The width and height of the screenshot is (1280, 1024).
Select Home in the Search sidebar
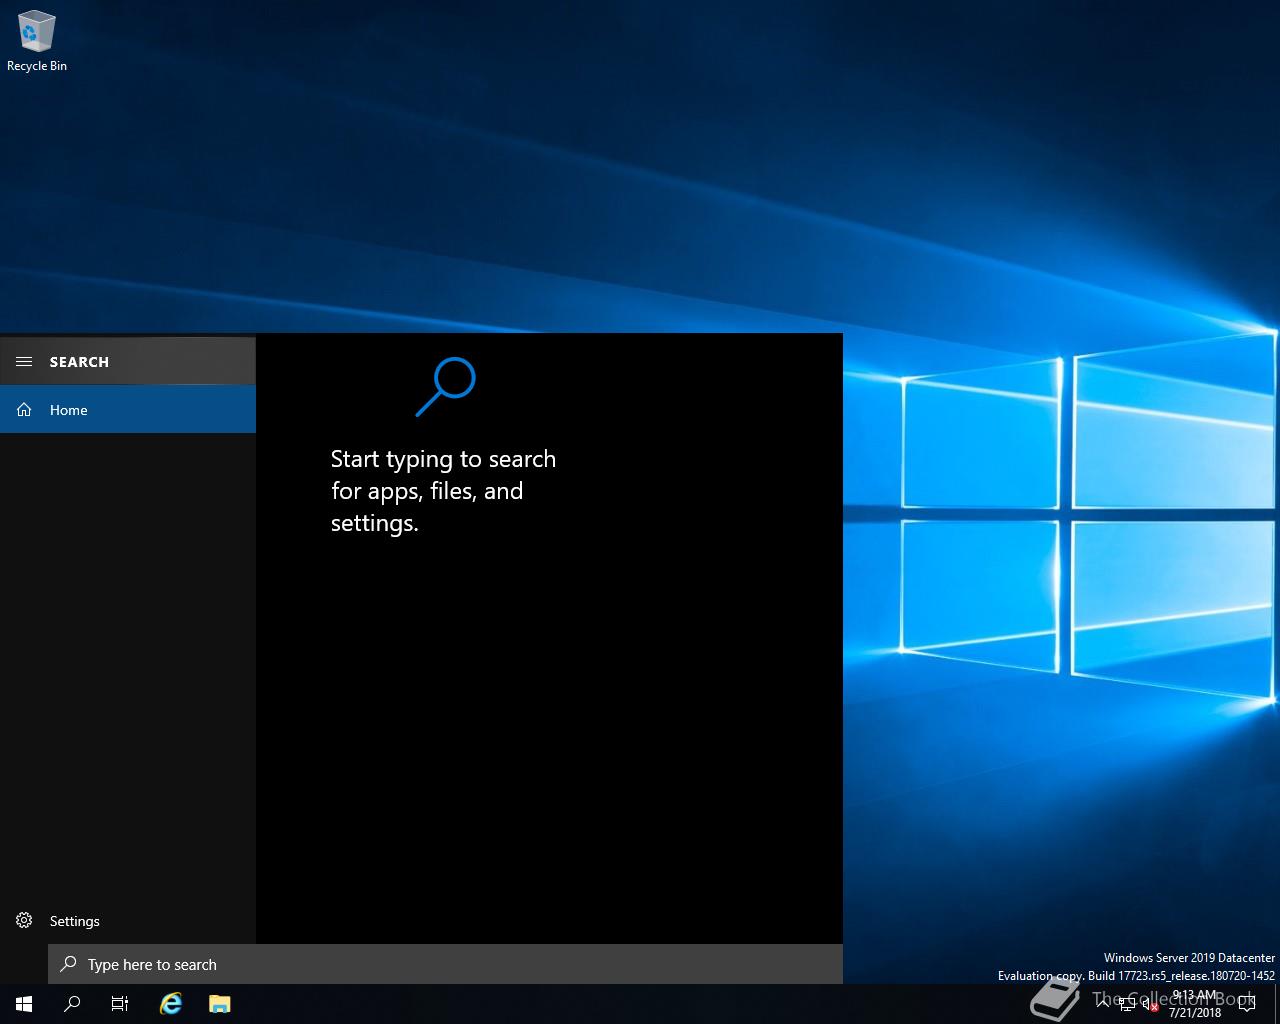128,410
